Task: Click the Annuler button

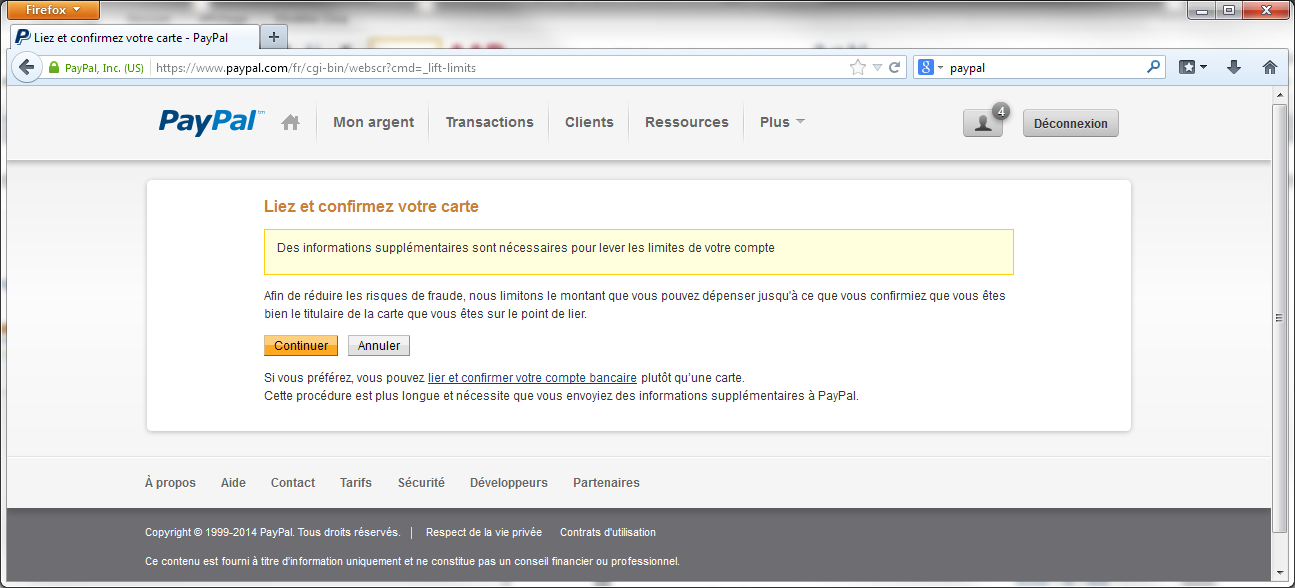Action: pyautogui.click(x=379, y=346)
